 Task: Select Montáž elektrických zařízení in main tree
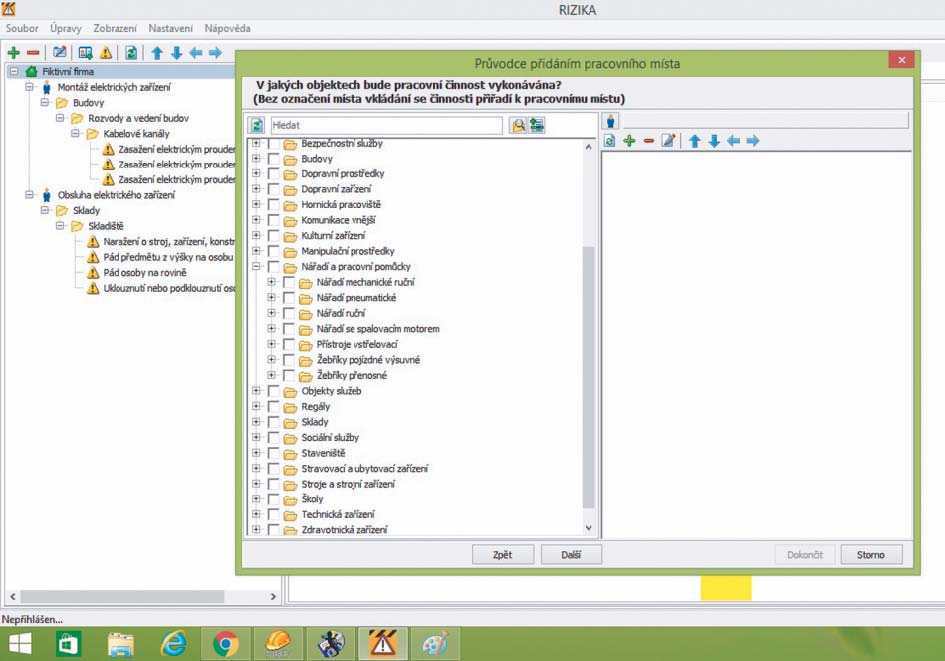click(114, 87)
